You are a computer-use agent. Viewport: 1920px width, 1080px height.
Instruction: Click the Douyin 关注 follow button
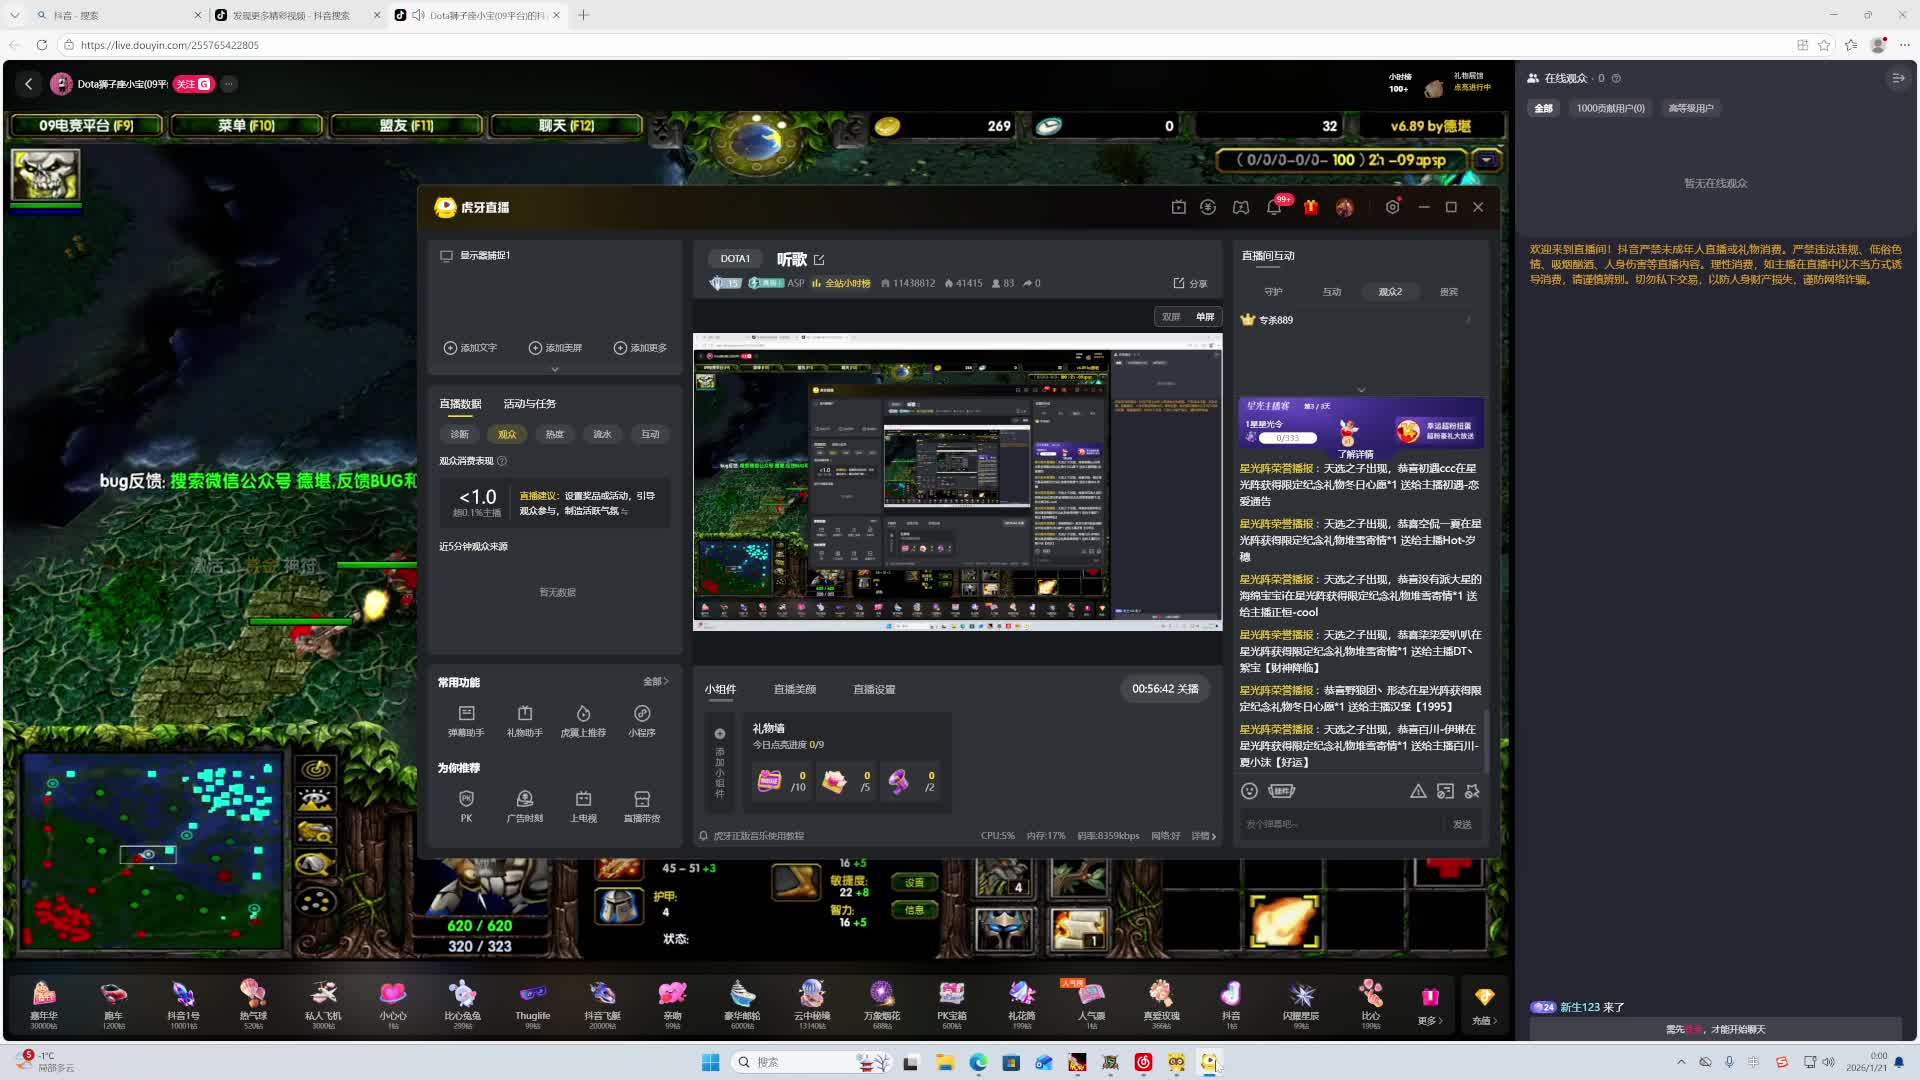(192, 84)
